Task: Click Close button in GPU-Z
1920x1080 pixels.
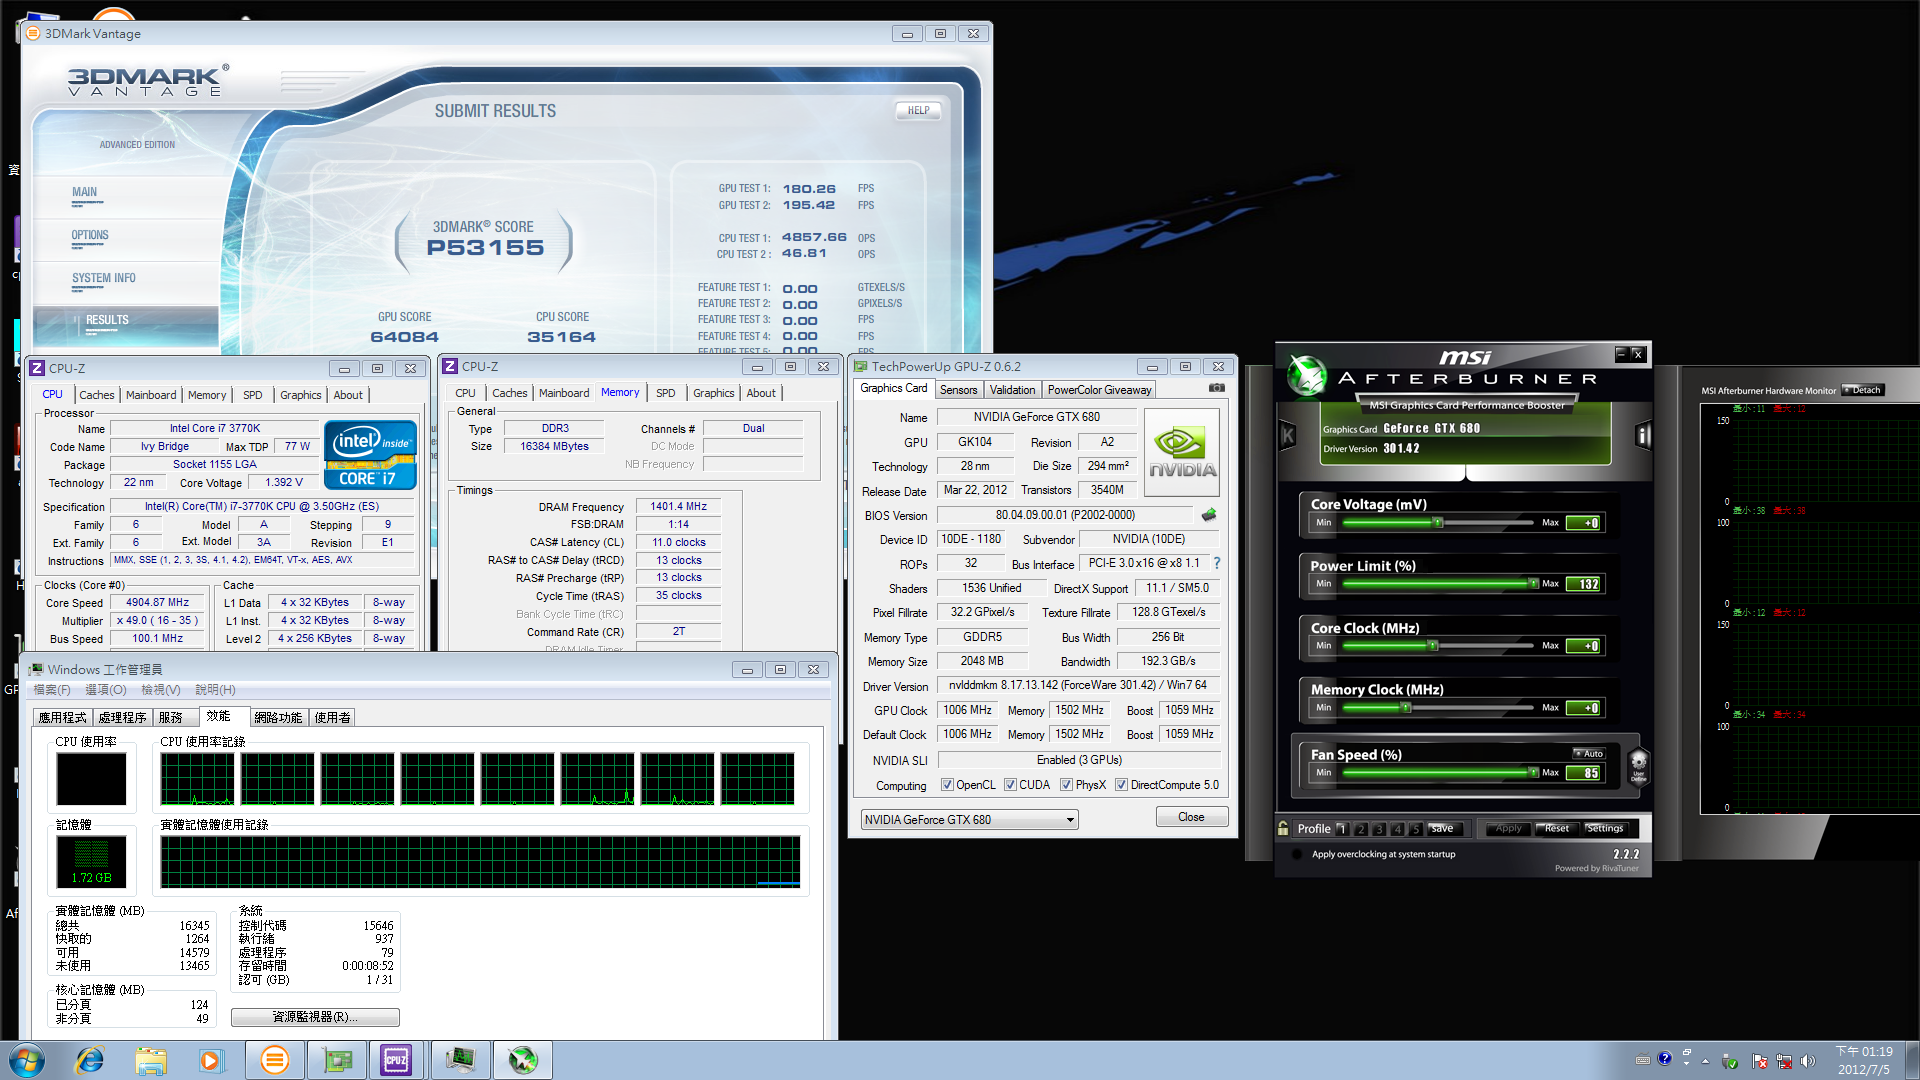Action: point(1191,817)
